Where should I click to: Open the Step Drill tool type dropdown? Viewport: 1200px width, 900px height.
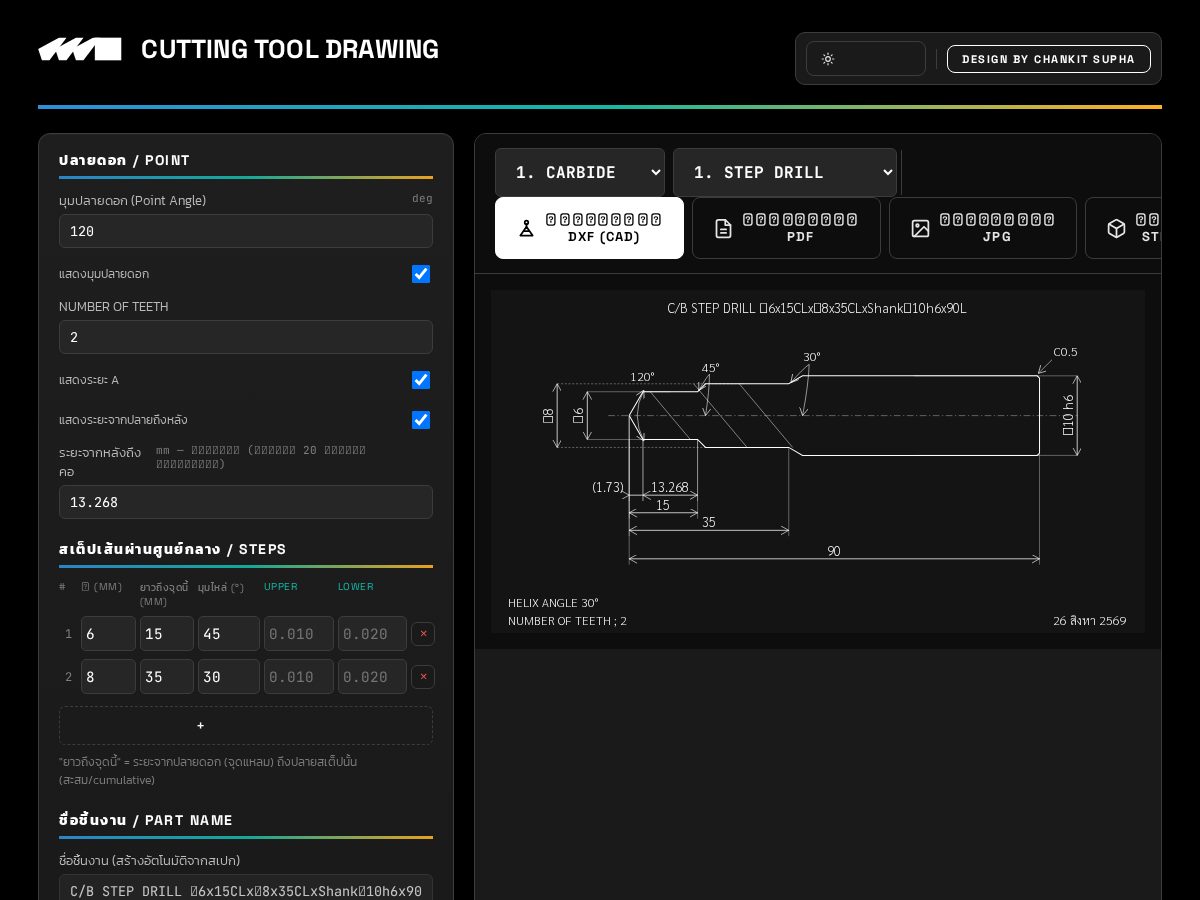[785, 172]
